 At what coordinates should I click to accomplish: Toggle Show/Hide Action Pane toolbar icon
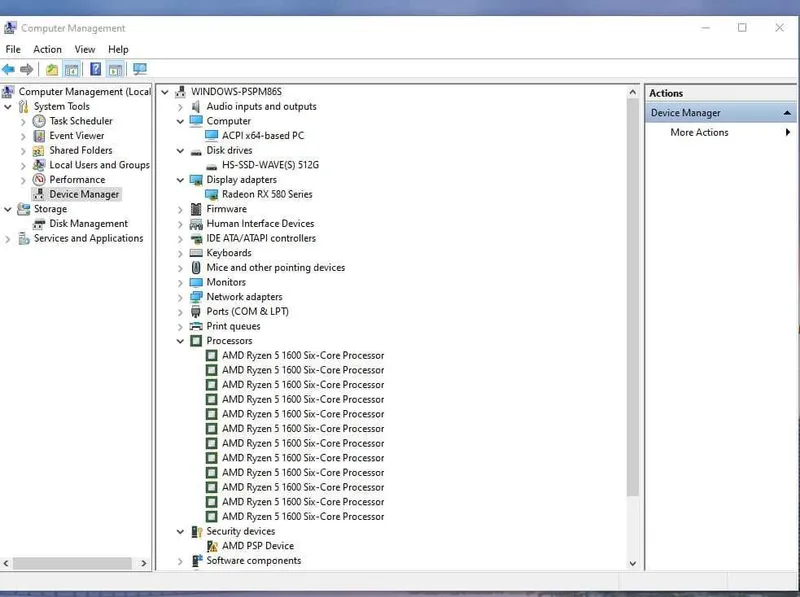(x=116, y=69)
